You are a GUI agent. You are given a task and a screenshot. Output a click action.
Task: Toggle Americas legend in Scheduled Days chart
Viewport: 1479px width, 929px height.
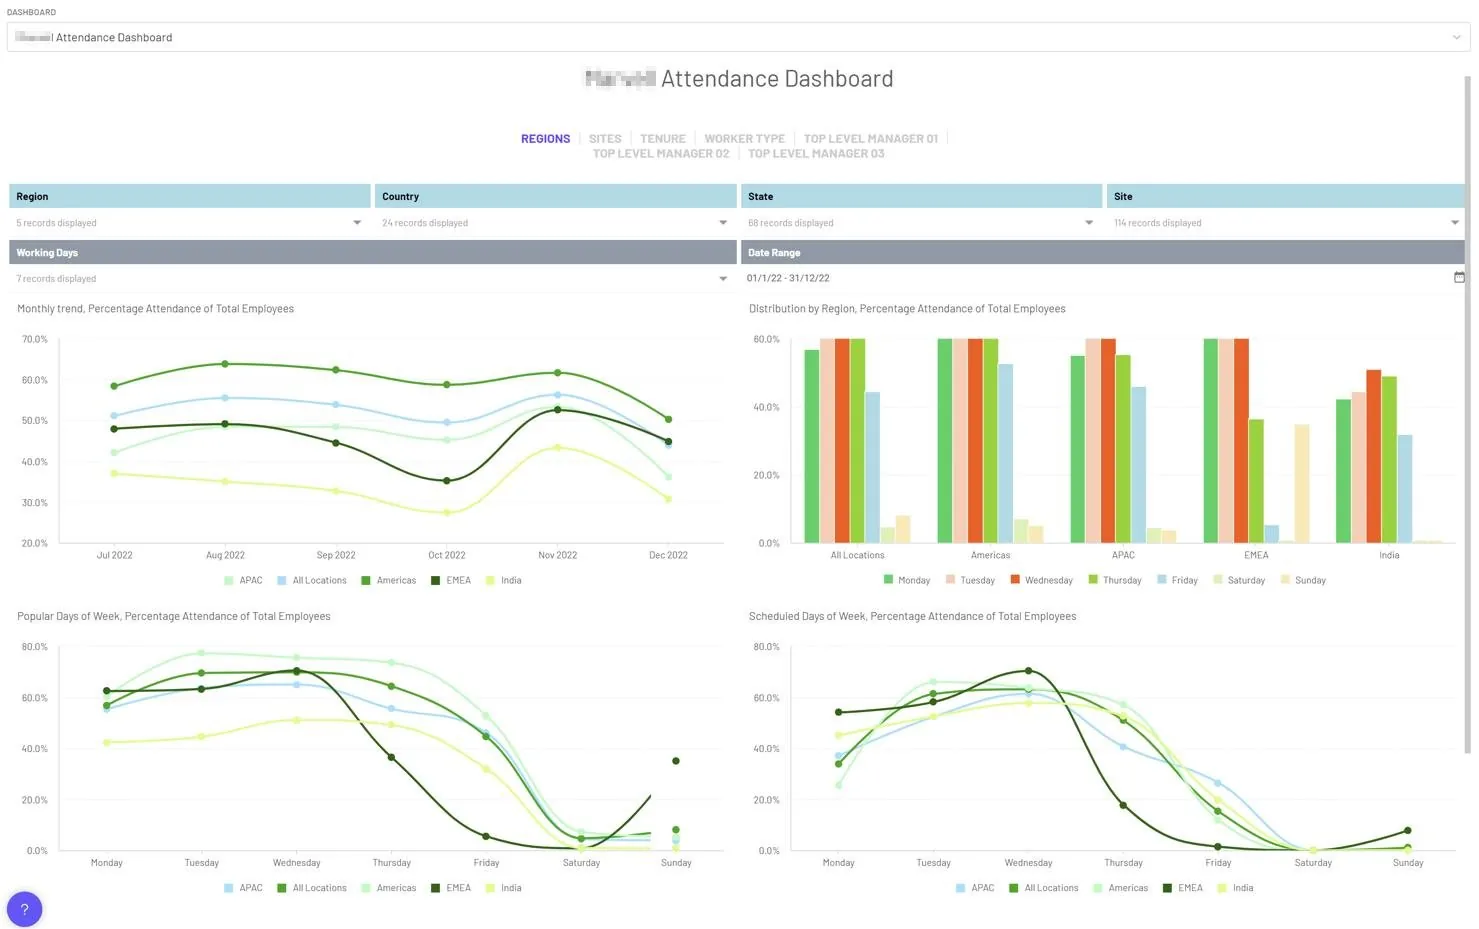tap(1121, 888)
